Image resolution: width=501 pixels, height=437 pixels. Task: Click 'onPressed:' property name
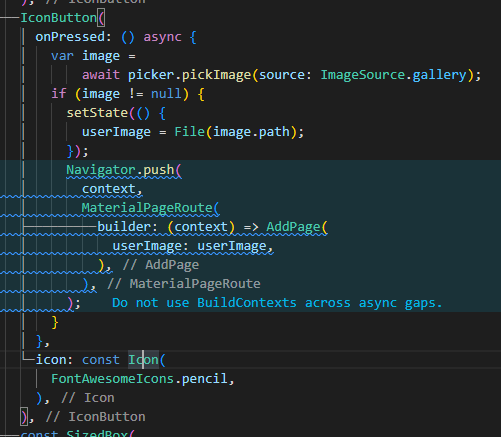(x=73, y=37)
